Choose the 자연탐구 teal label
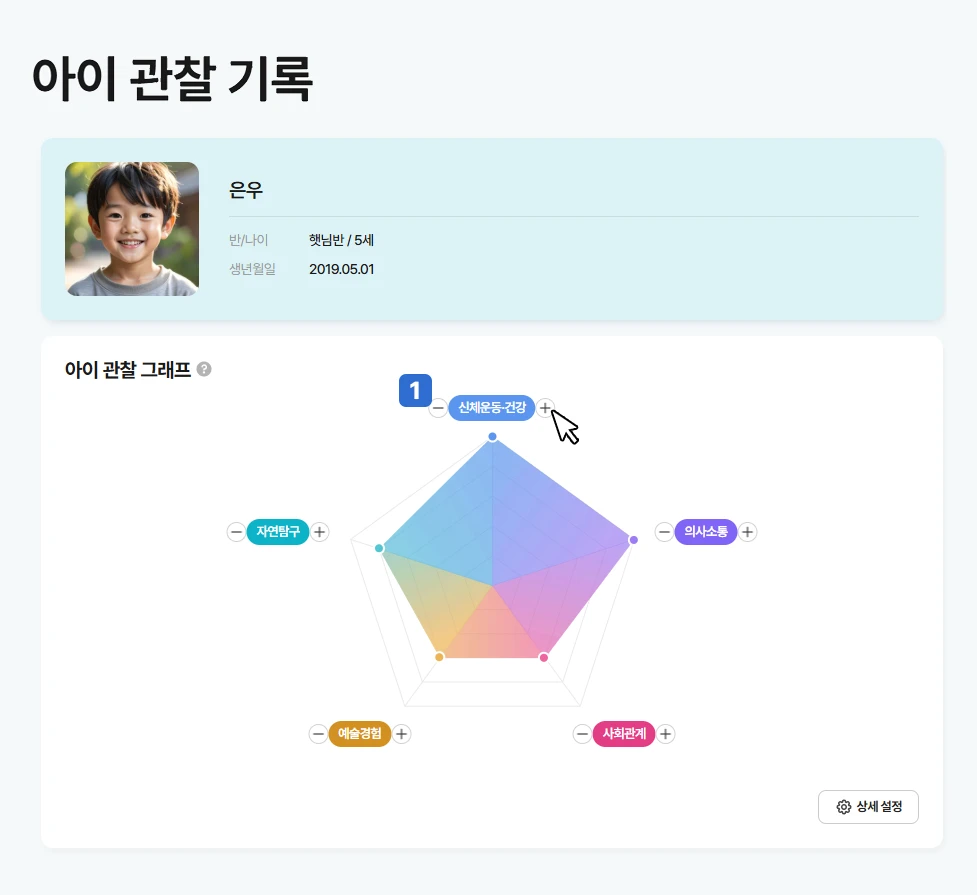This screenshot has width=977, height=895. [x=277, y=532]
